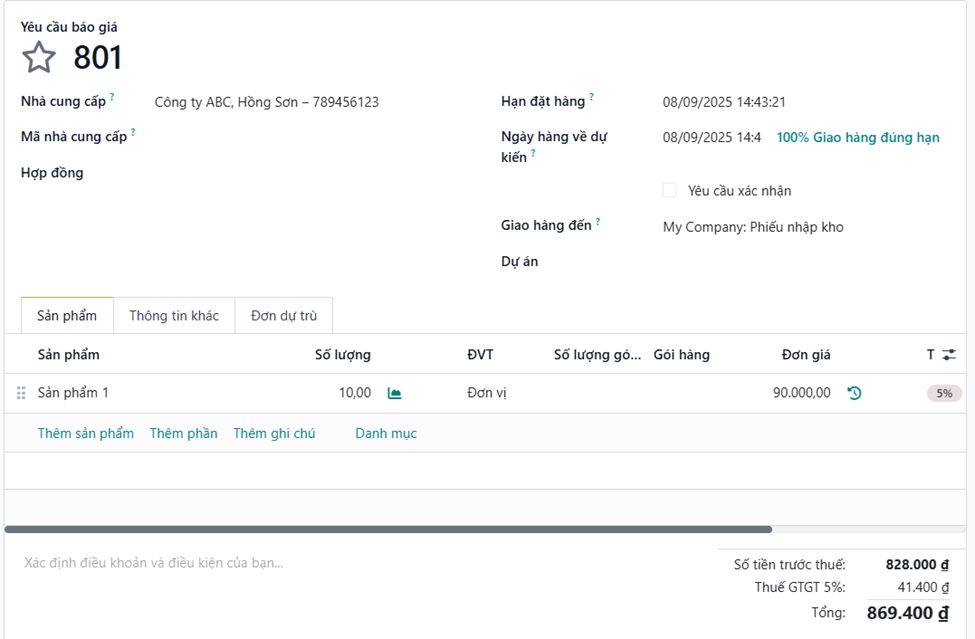The image size is (975, 639).
Task: Enable the Yêu cầu xác nhận checkbox
Action: [669, 190]
